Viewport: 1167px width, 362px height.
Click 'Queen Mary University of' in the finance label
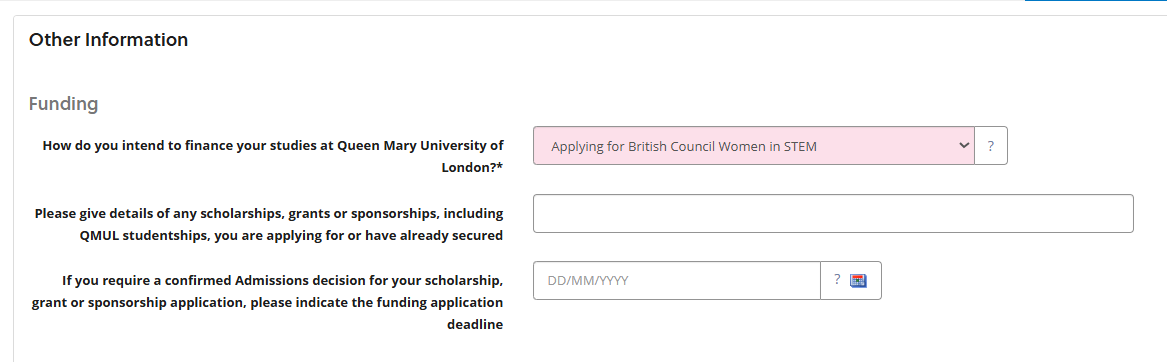pos(421,145)
